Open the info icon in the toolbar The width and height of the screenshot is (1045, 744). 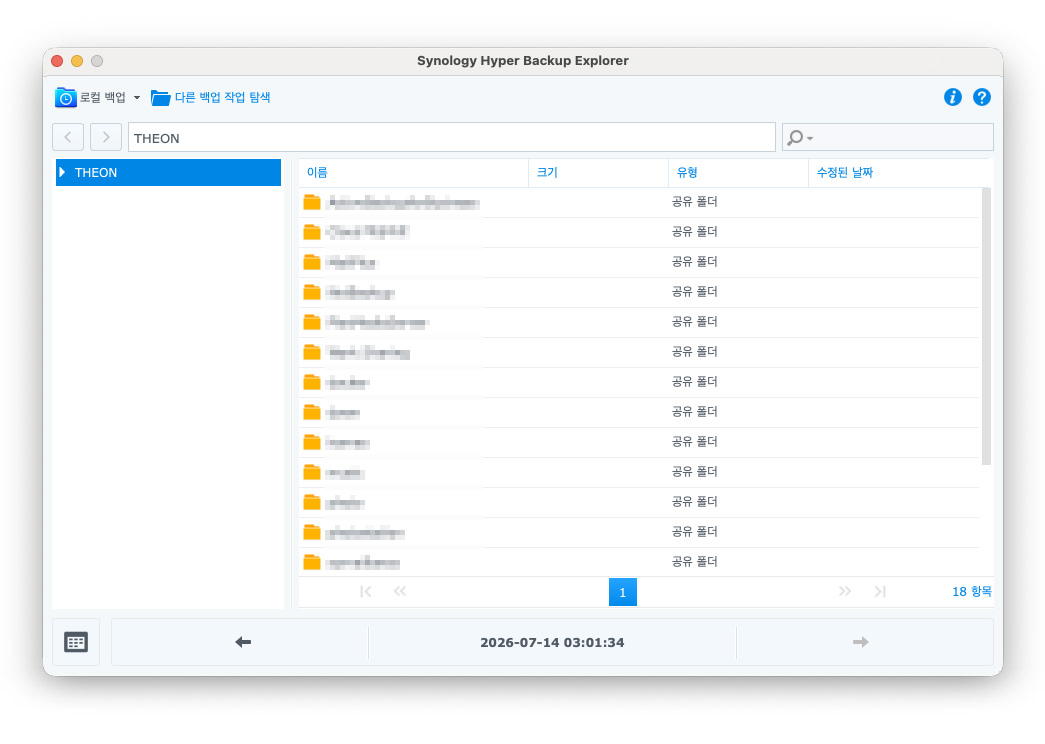click(952, 97)
